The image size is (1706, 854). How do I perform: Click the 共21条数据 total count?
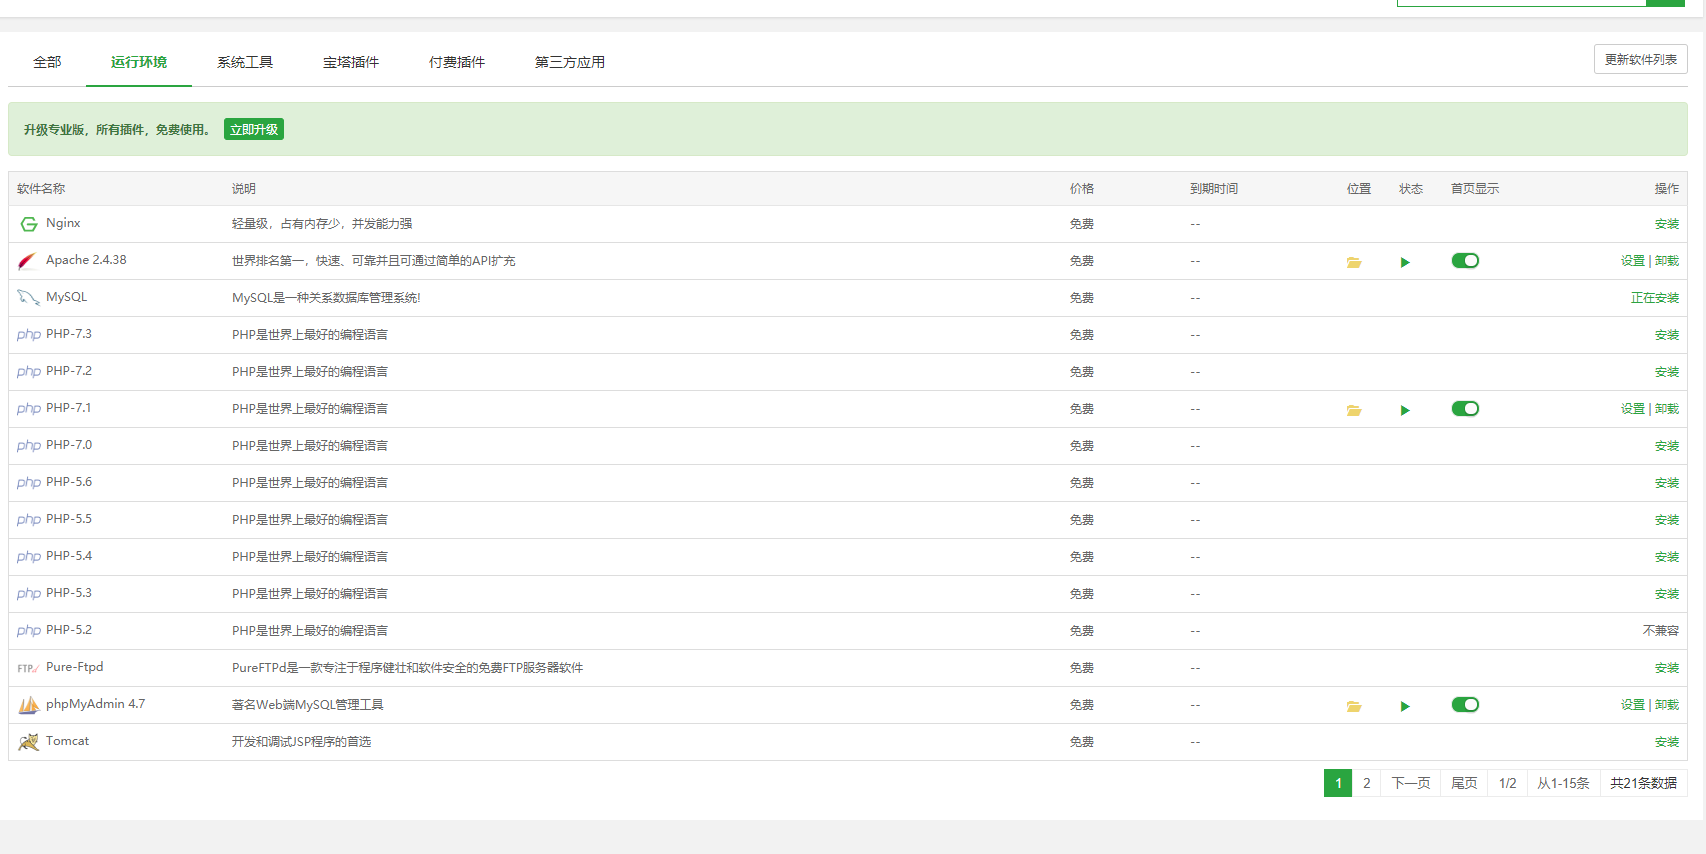(x=1643, y=783)
